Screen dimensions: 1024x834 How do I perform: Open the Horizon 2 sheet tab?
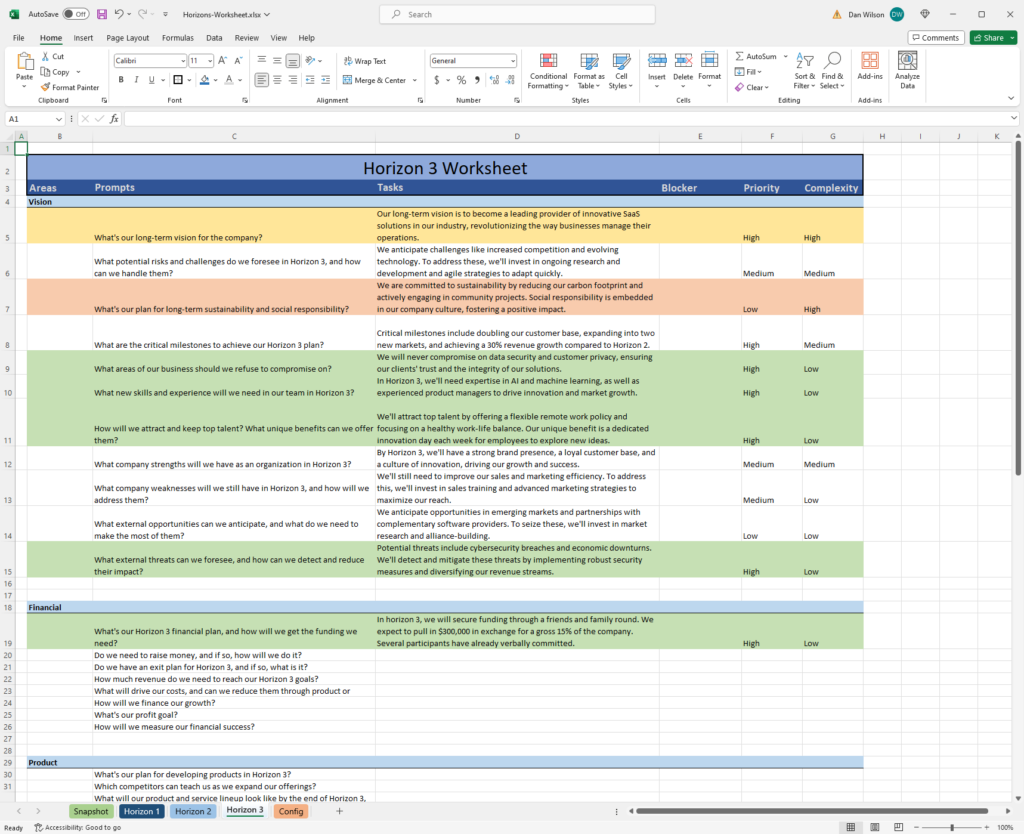(x=193, y=811)
